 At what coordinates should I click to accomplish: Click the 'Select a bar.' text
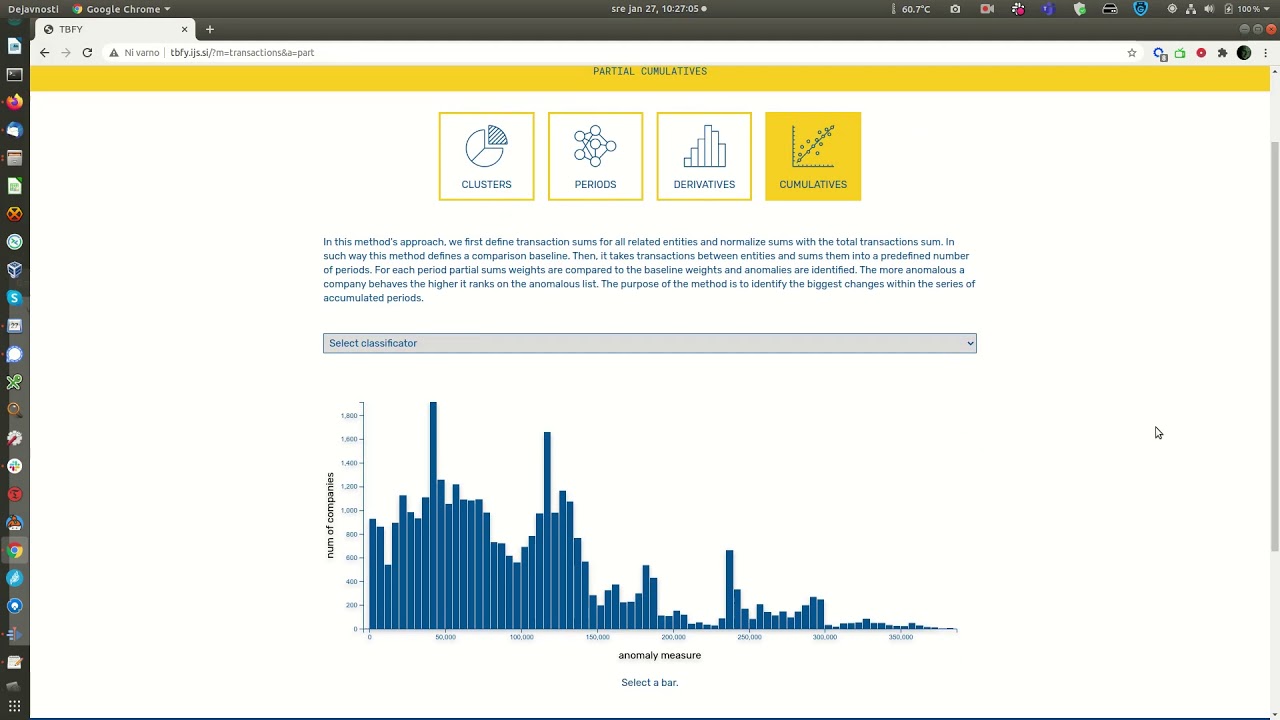click(x=650, y=682)
